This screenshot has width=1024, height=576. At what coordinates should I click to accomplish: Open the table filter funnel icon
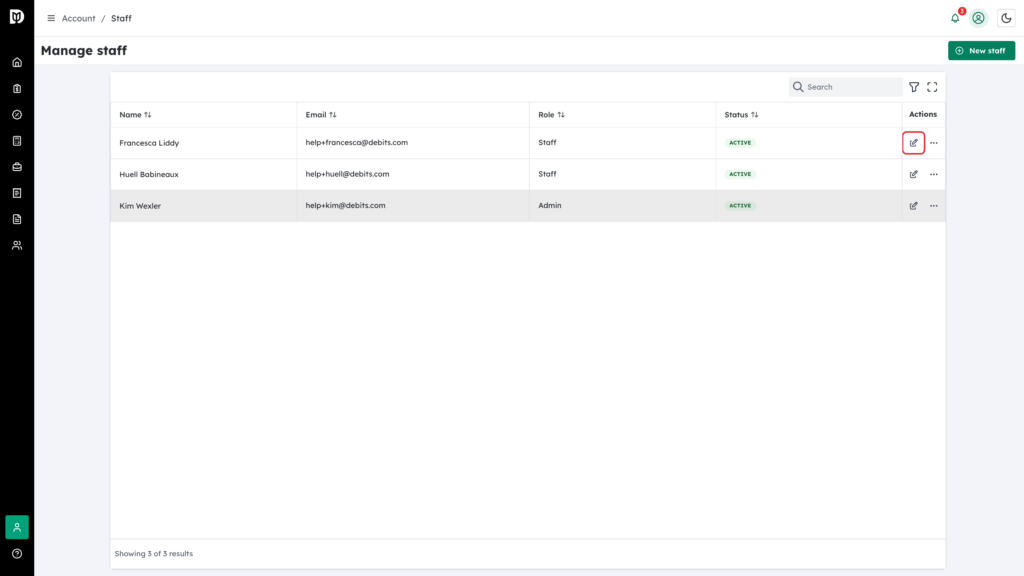914,87
